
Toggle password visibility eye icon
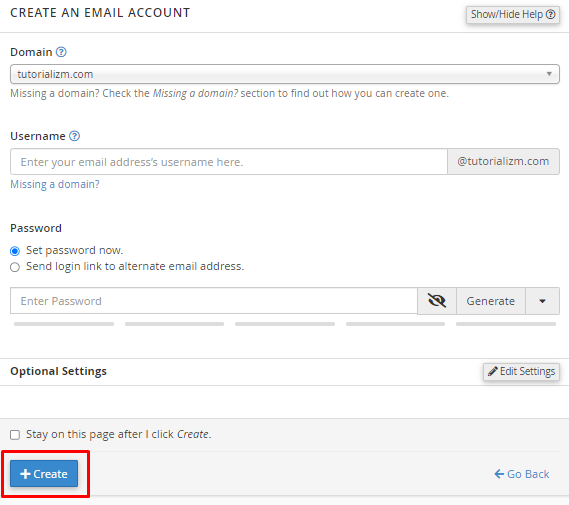(x=437, y=301)
